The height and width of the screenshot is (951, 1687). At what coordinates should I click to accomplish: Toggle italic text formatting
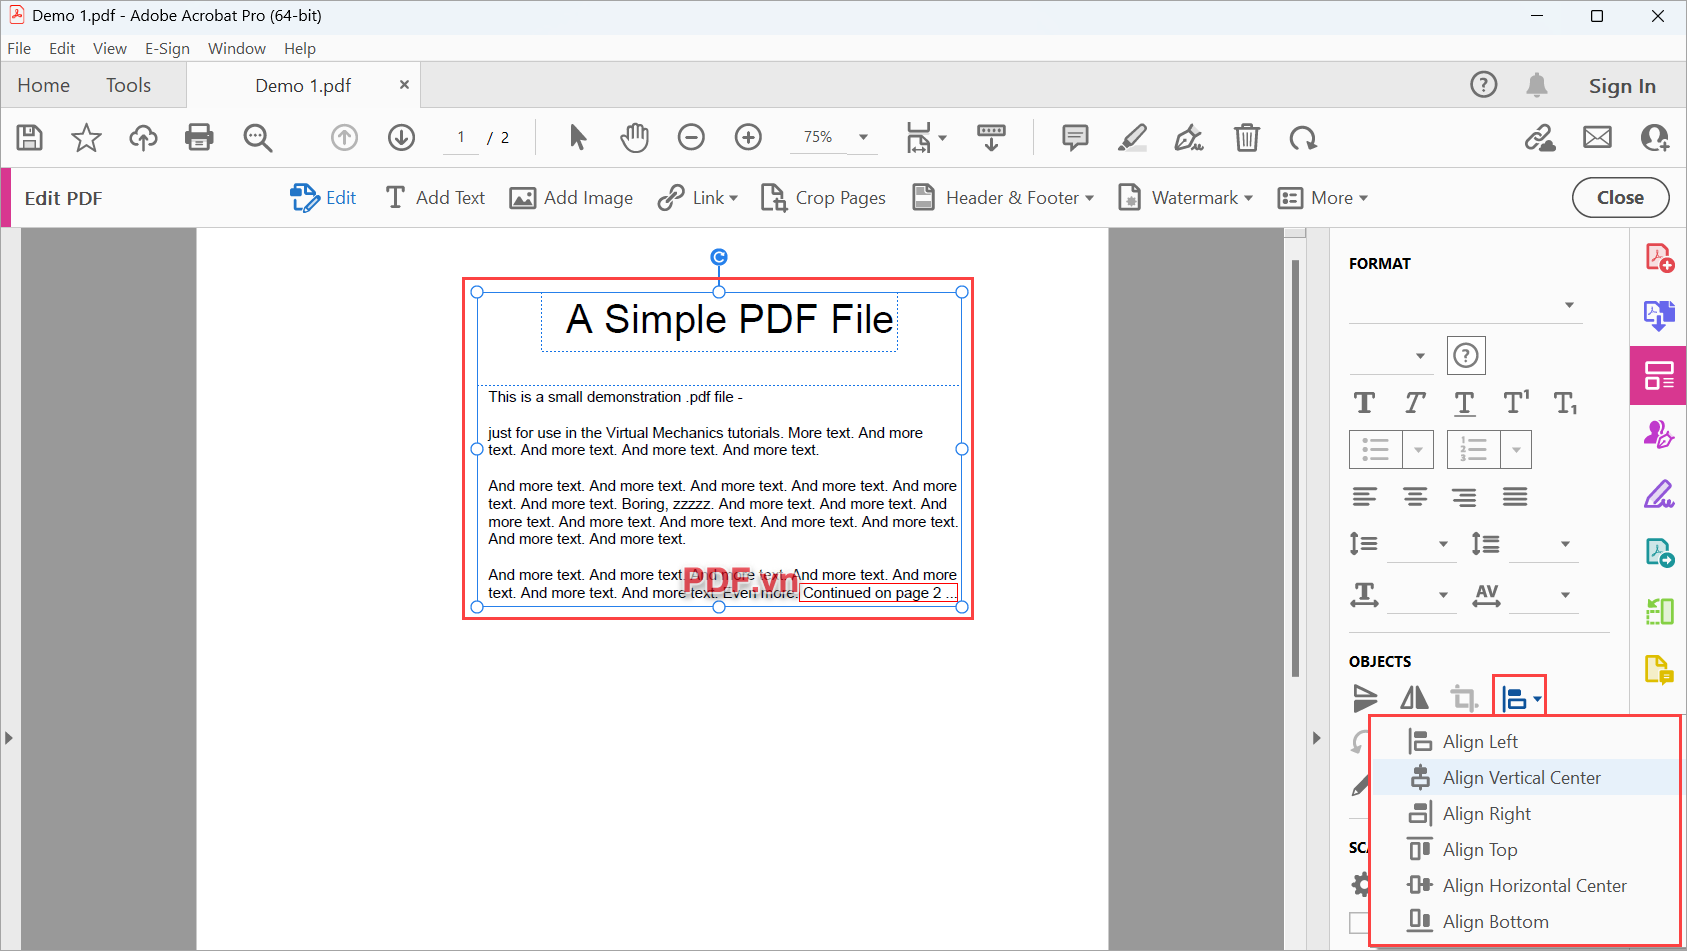point(1414,403)
